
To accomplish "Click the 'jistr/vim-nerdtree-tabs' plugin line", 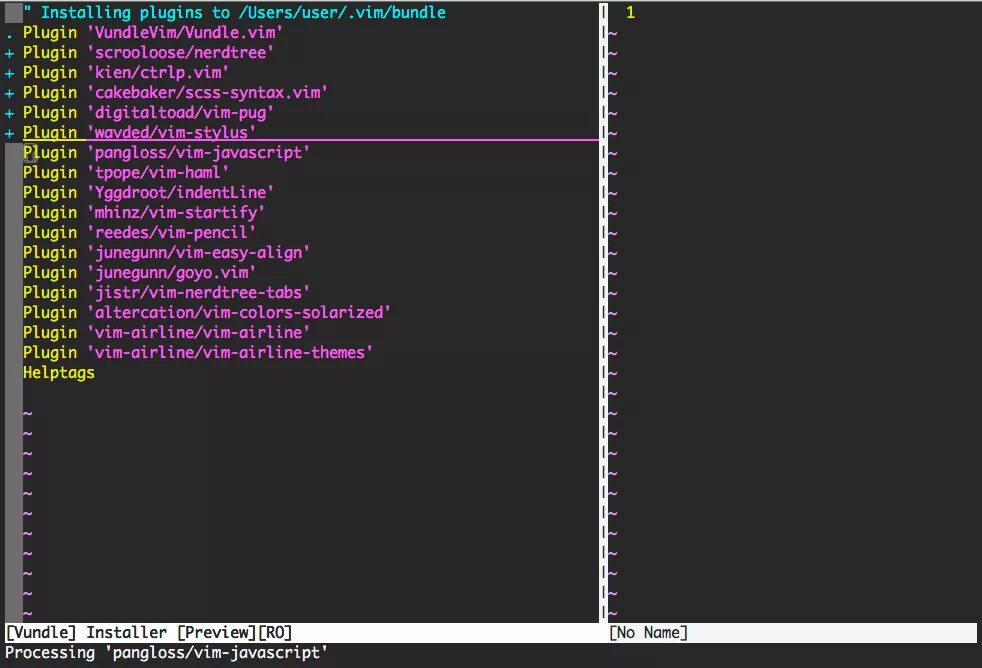I will click(x=167, y=293).
